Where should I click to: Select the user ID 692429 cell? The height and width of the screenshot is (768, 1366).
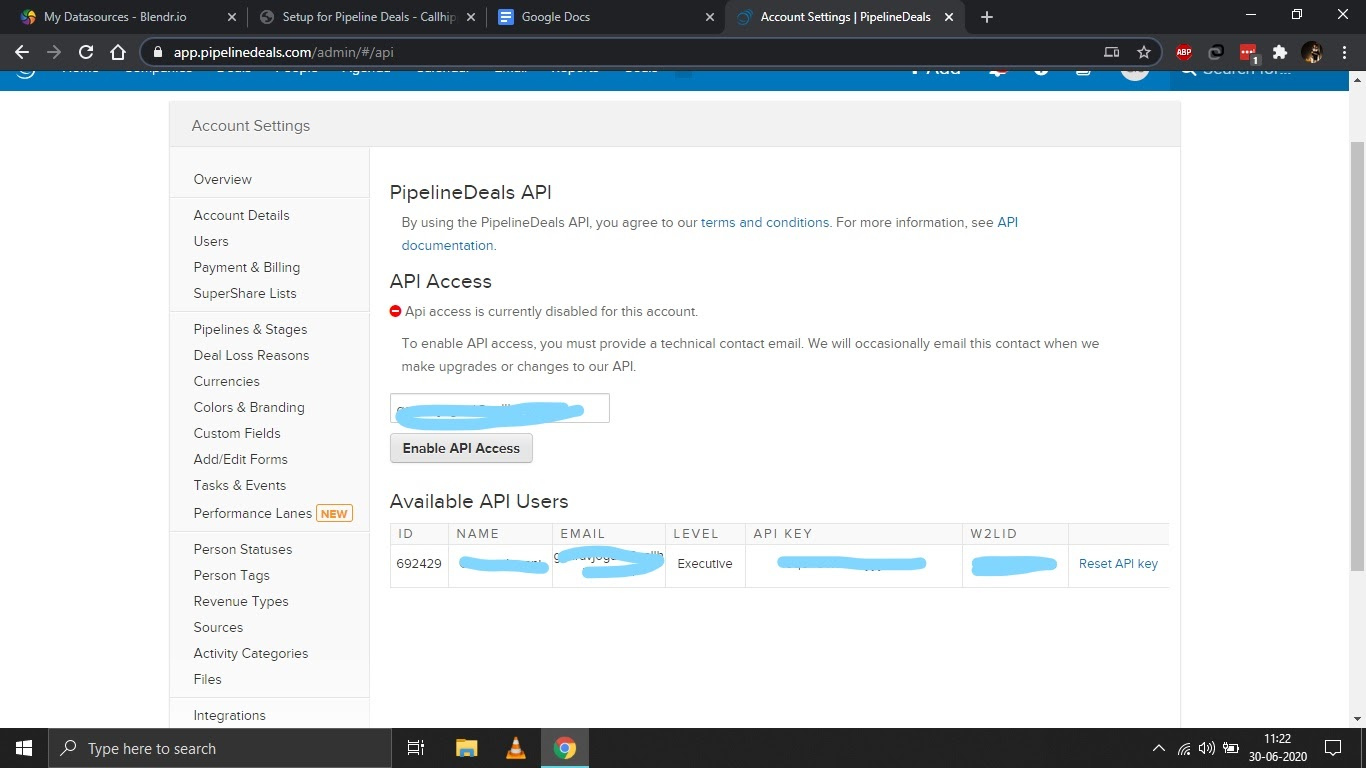pos(419,564)
